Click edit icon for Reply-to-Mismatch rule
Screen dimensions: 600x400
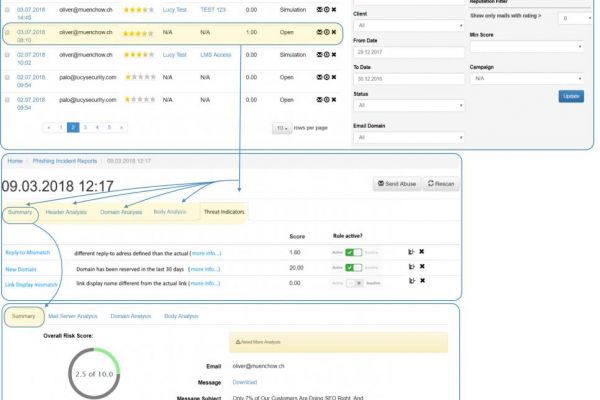(411, 252)
